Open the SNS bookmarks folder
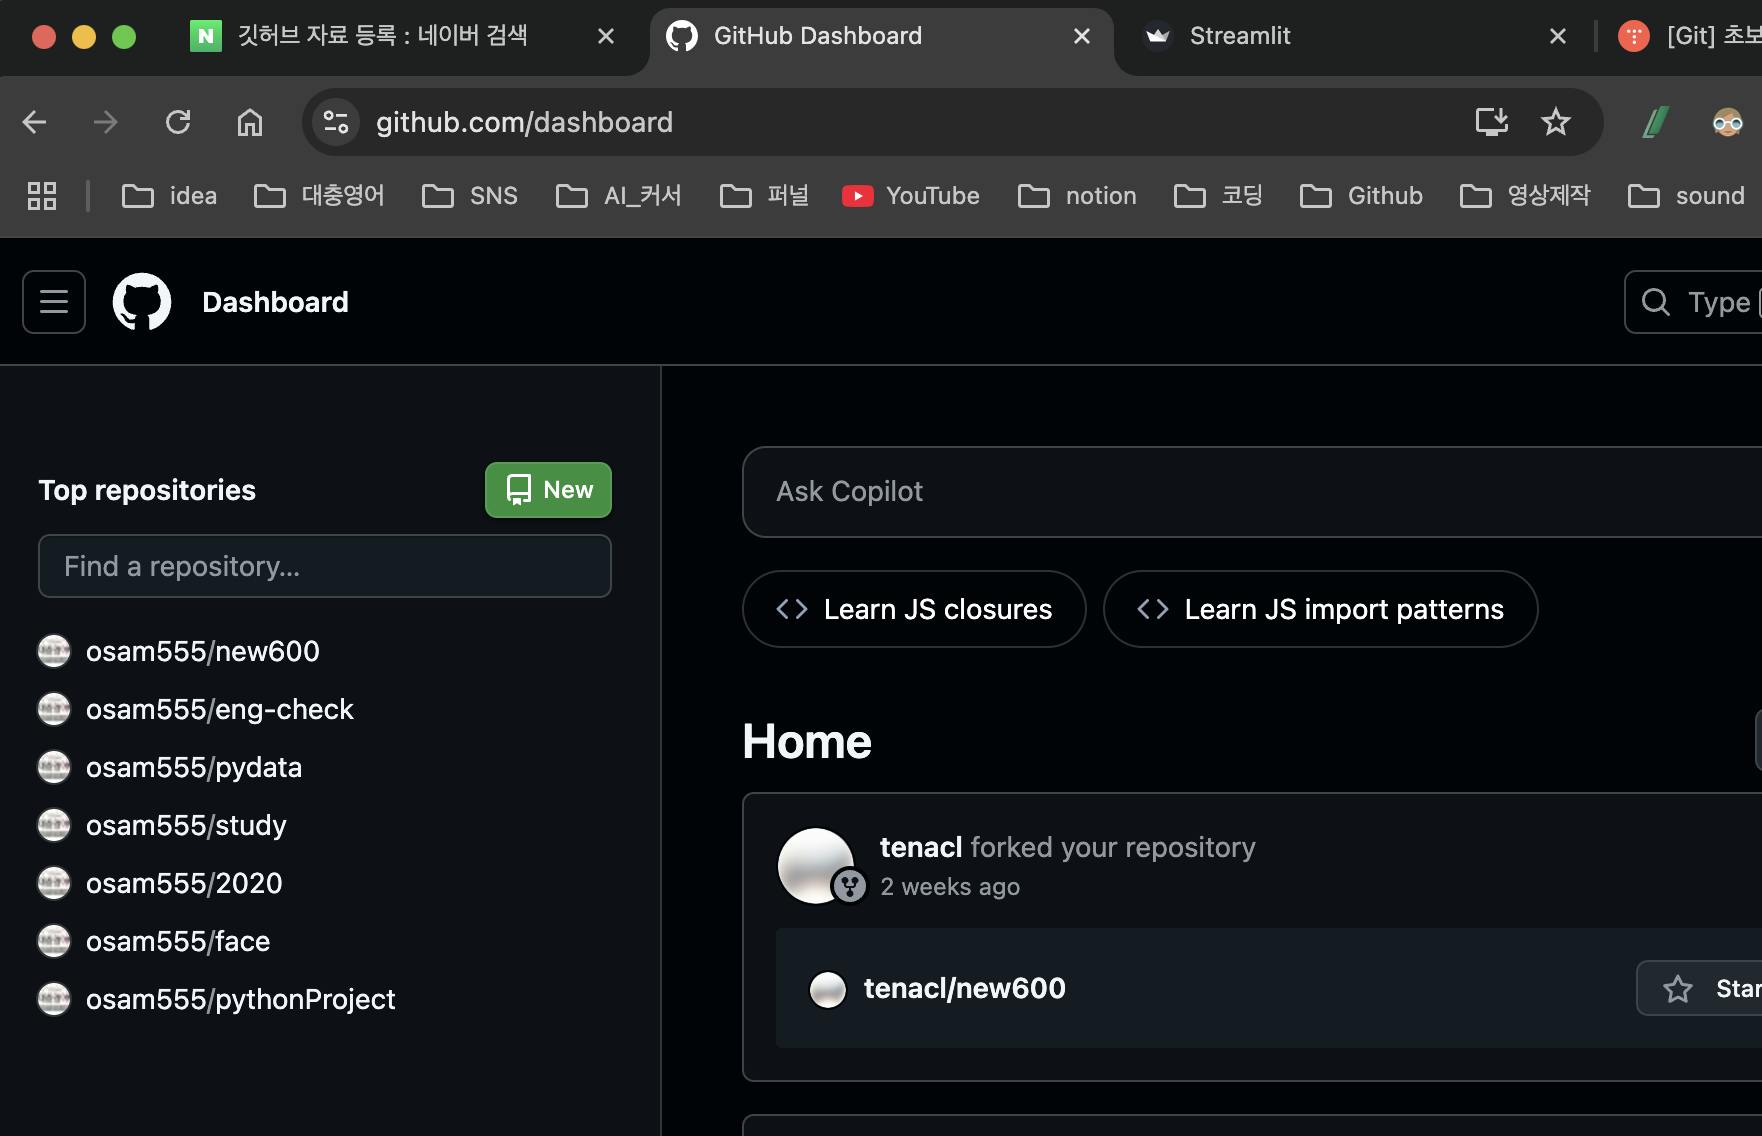Screen dimensions: 1762x1136 point(470,196)
